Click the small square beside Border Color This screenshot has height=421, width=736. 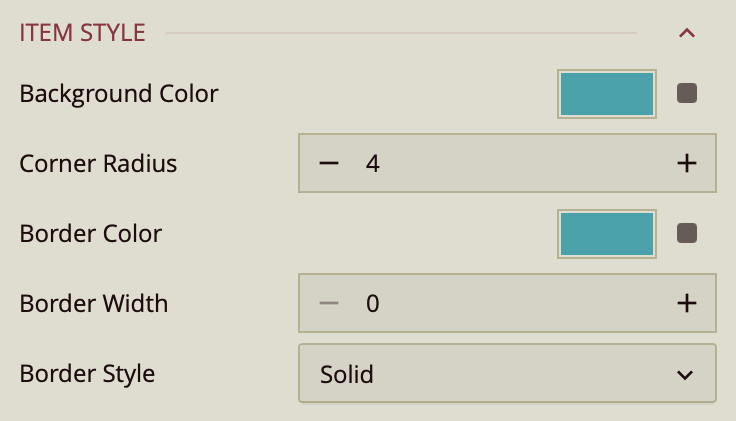[x=687, y=234]
